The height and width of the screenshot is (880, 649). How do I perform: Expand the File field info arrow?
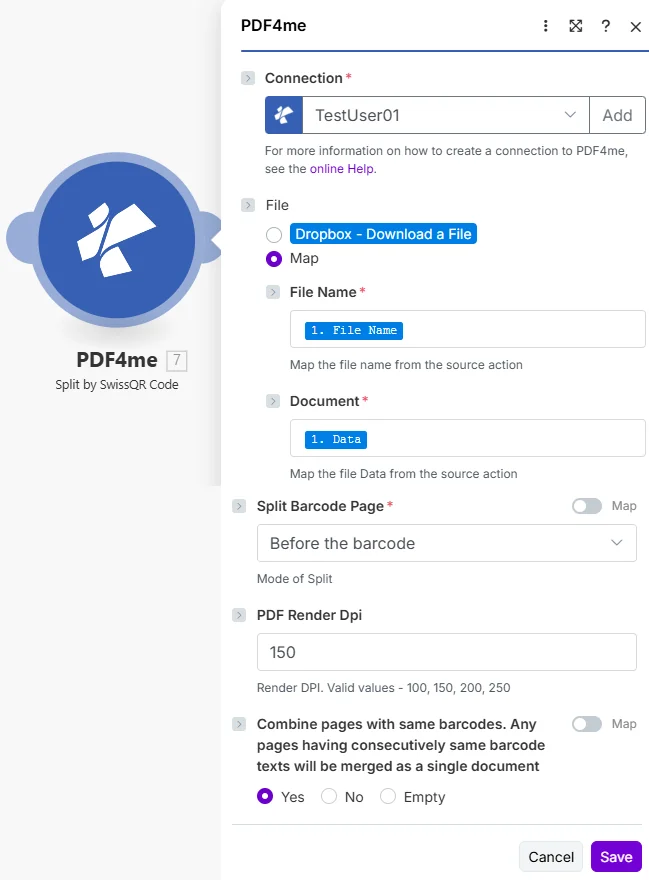point(248,205)
